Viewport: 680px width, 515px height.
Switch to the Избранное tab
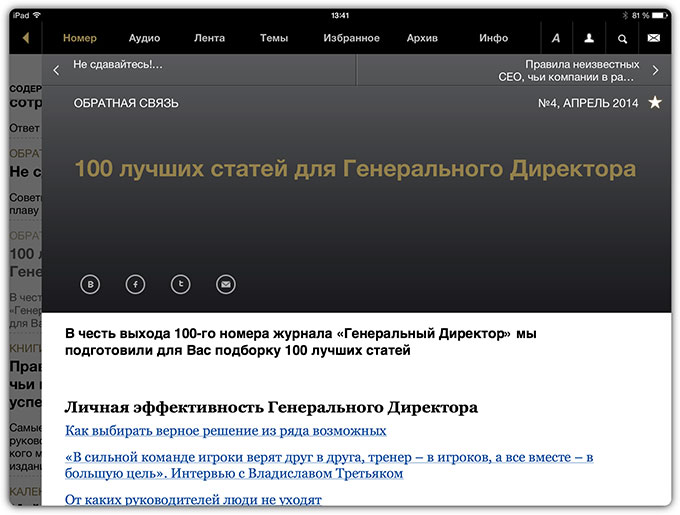pyautogui.click(x=351, y=38)
